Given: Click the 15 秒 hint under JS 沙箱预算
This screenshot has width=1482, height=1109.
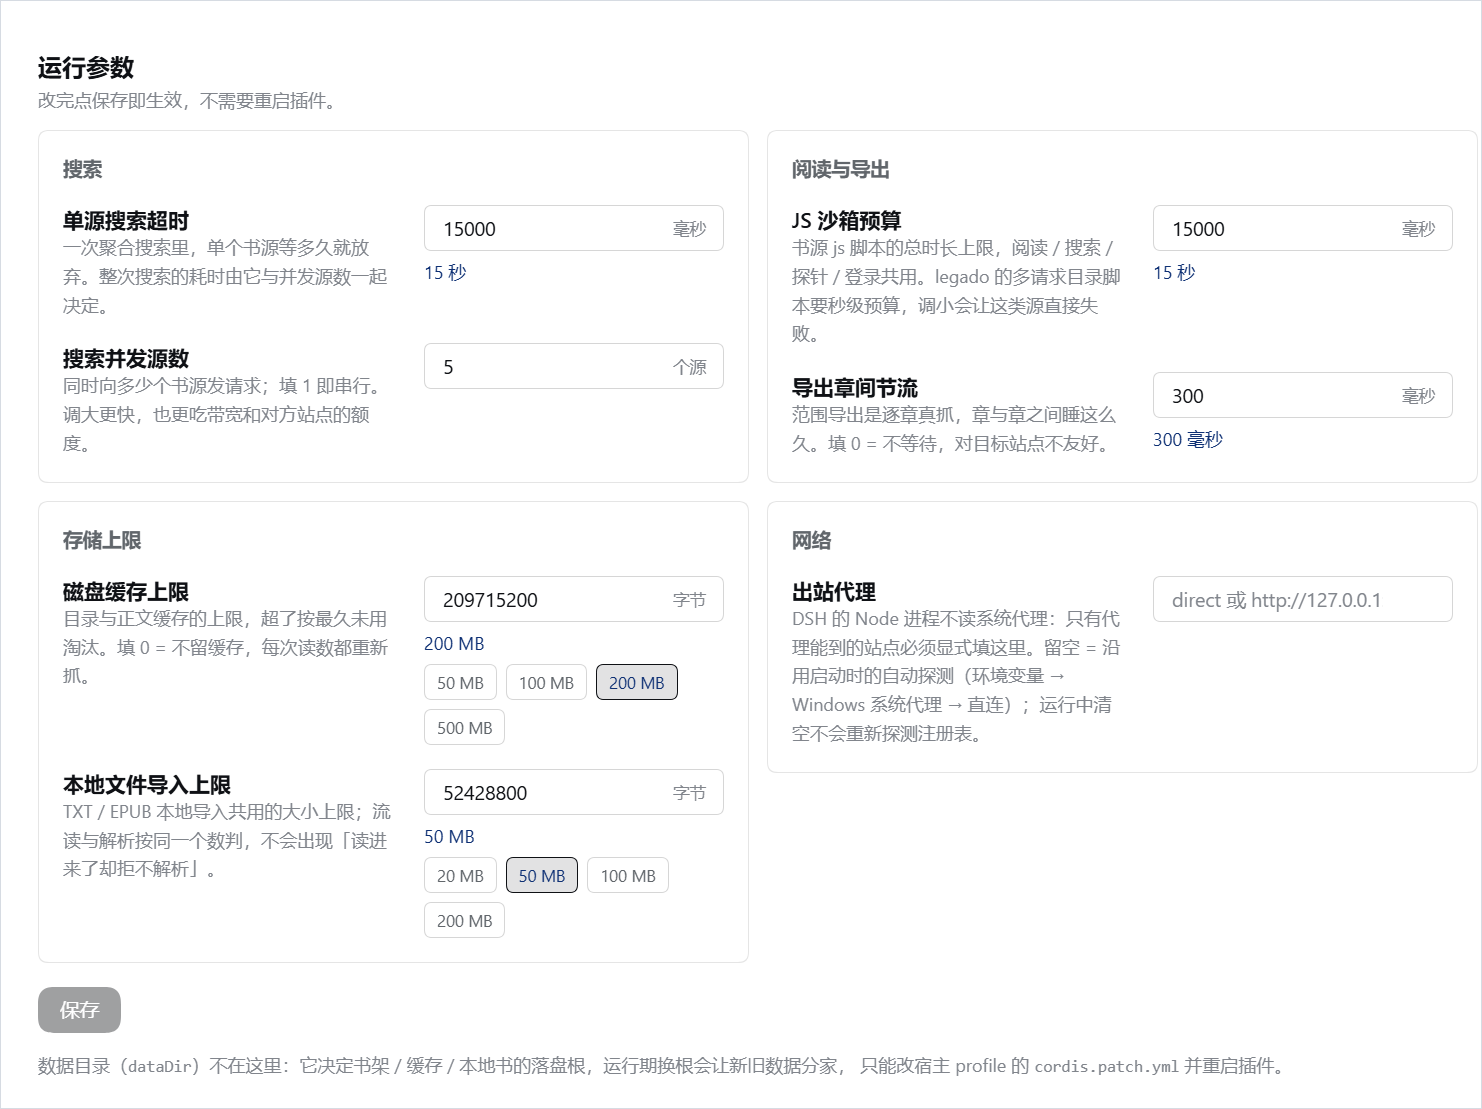Looking at the screenshot, I should click(x=1174, y=273).
